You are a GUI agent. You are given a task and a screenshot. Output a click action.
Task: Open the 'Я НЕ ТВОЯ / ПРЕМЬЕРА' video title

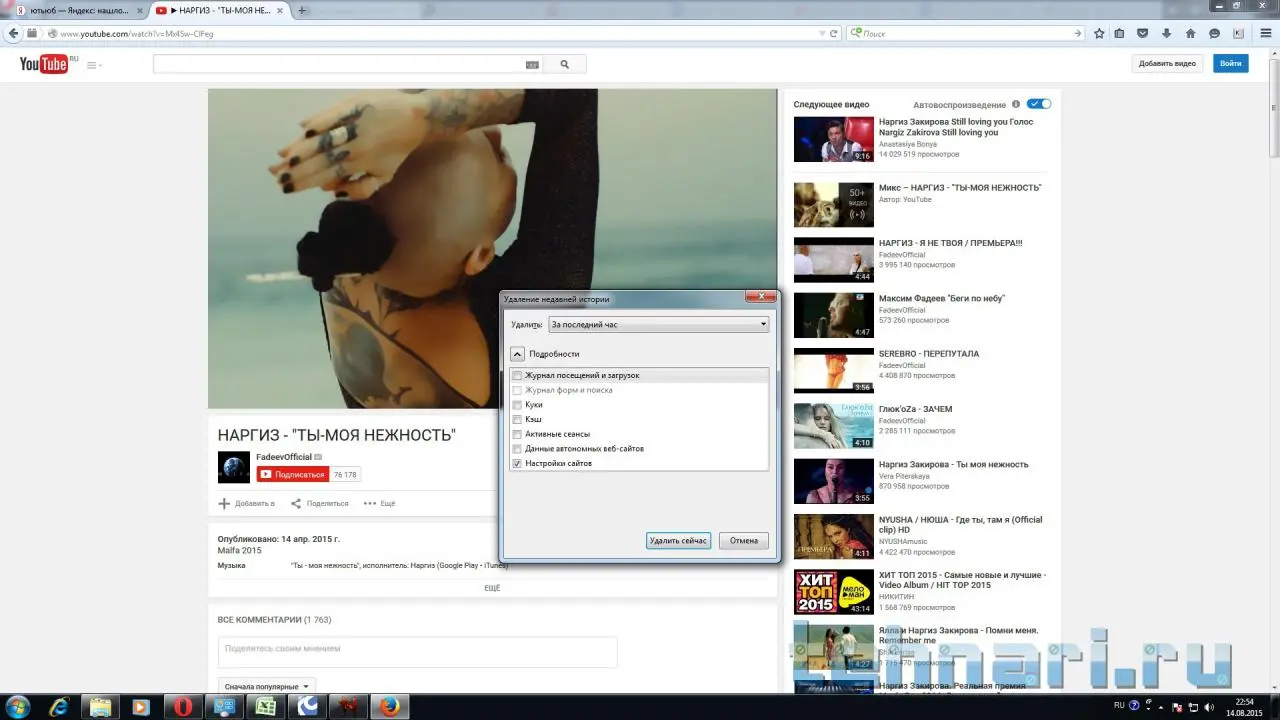click(x=951, y=243)
